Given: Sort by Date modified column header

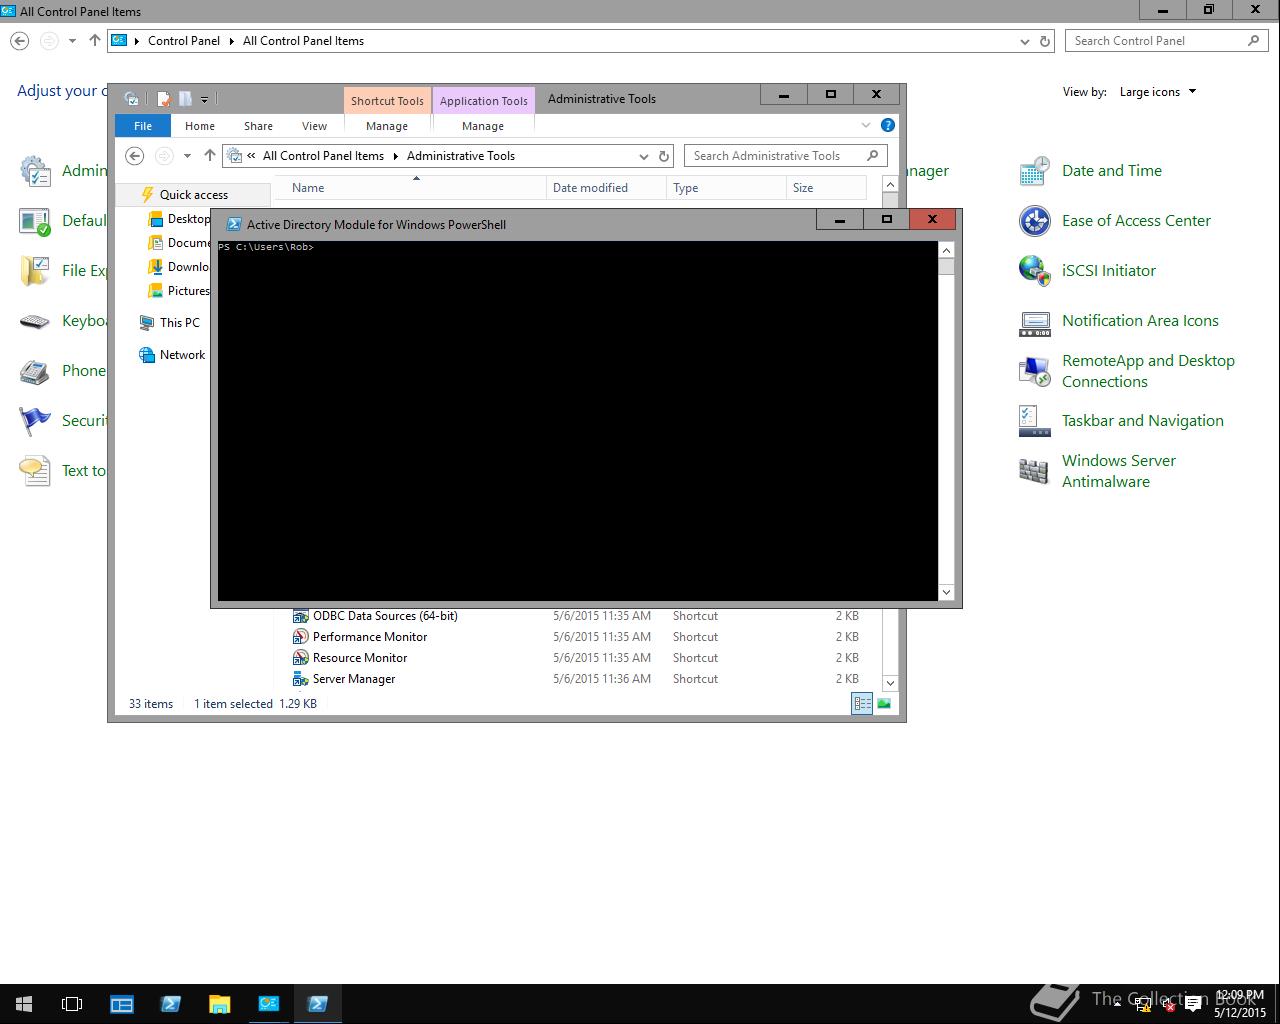Looking at the screenshot, I should click(606, 188).
